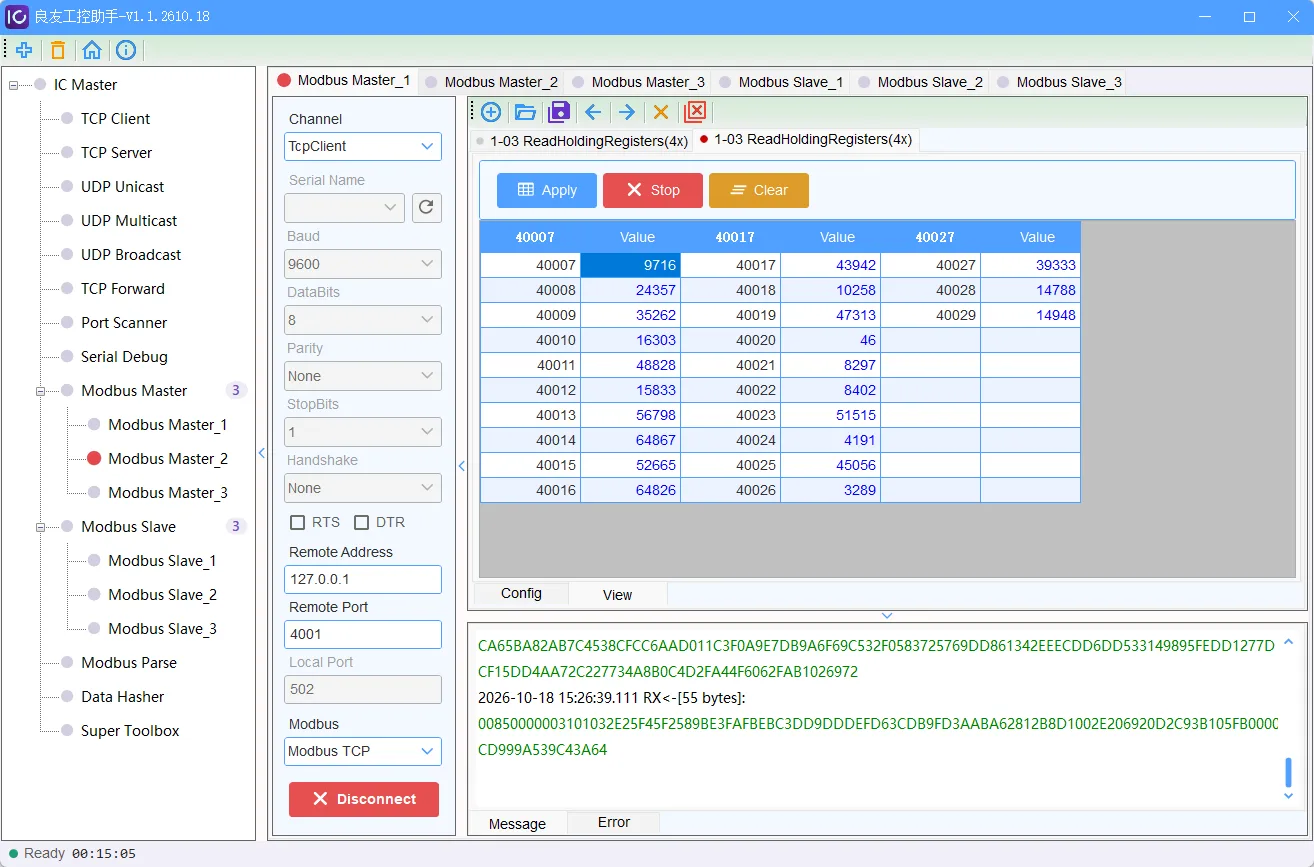
Task: Click the open folder icon
Action: (525, 112)
